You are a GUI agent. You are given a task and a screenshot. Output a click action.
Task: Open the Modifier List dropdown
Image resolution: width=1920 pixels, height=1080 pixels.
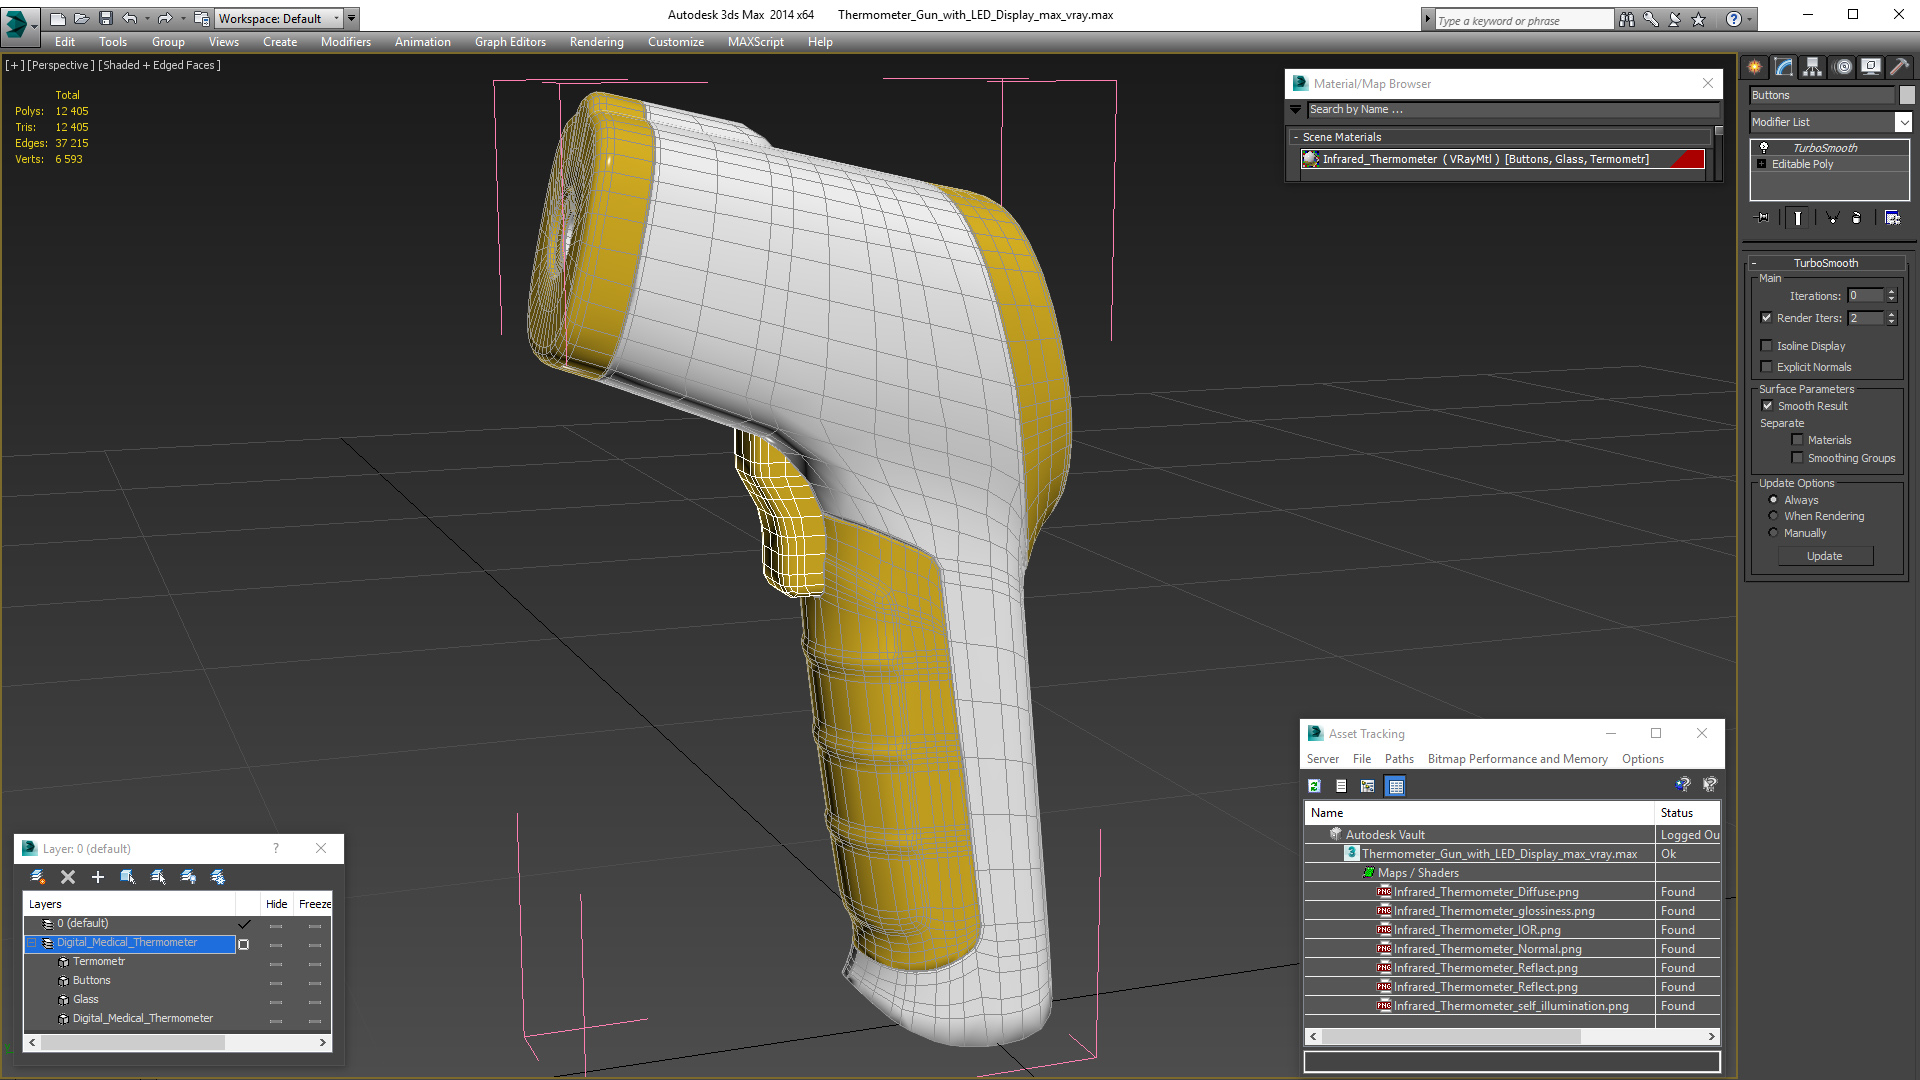1903,122
